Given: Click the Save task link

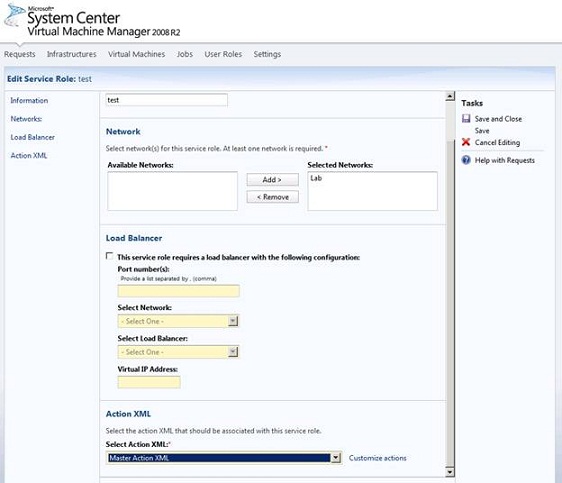Looking at the screenshot, I should [482, 130].
